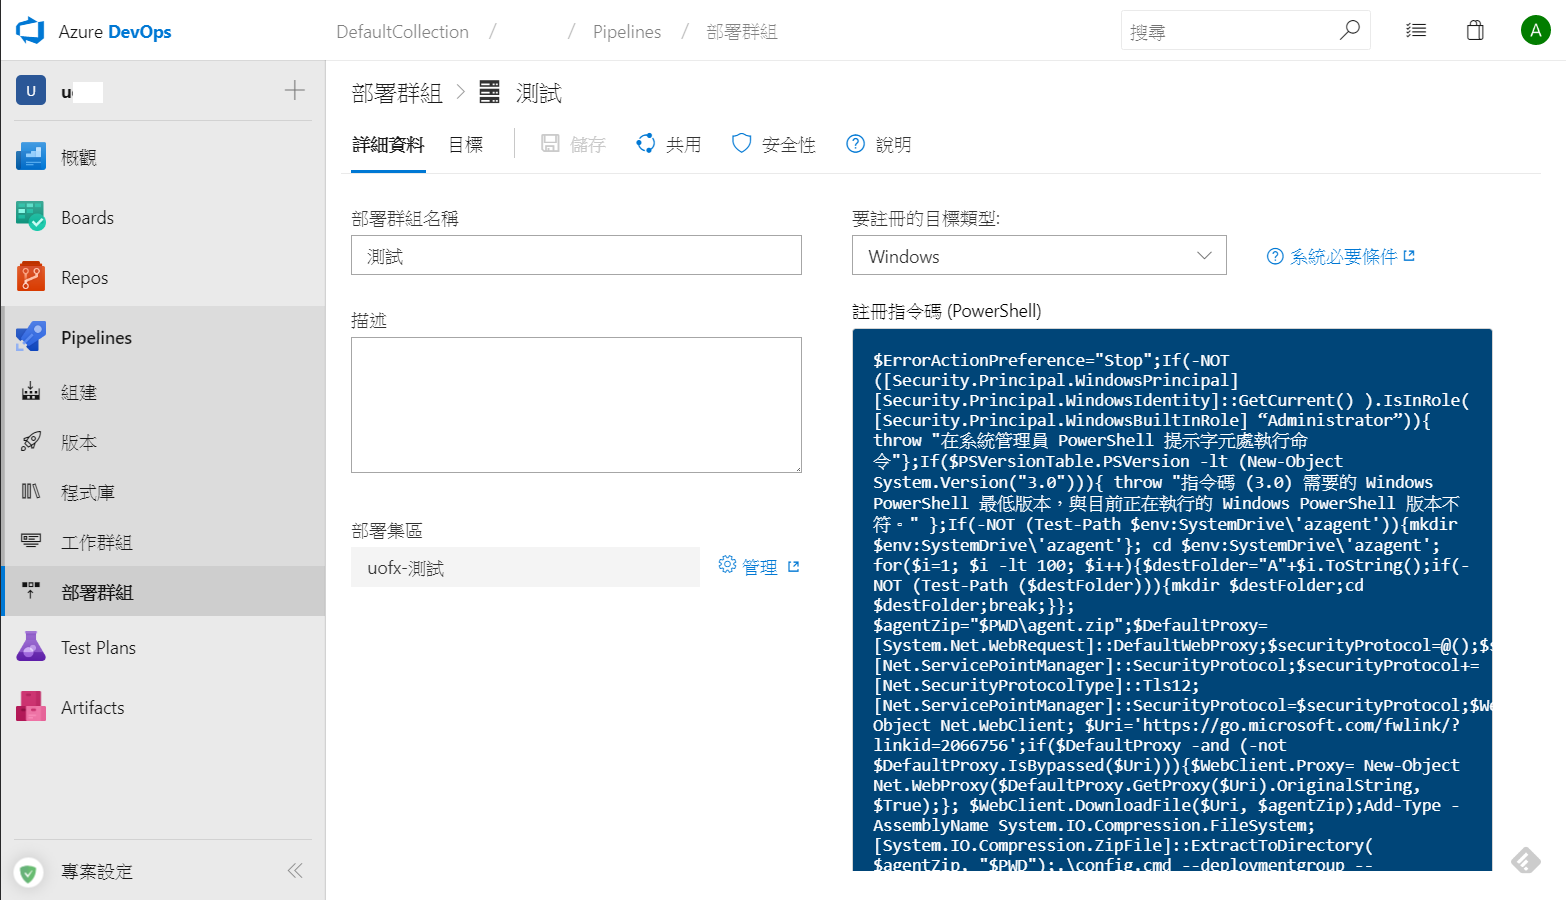
Task: Click the PowerShell registration script box
Action: pos(1172,600)
